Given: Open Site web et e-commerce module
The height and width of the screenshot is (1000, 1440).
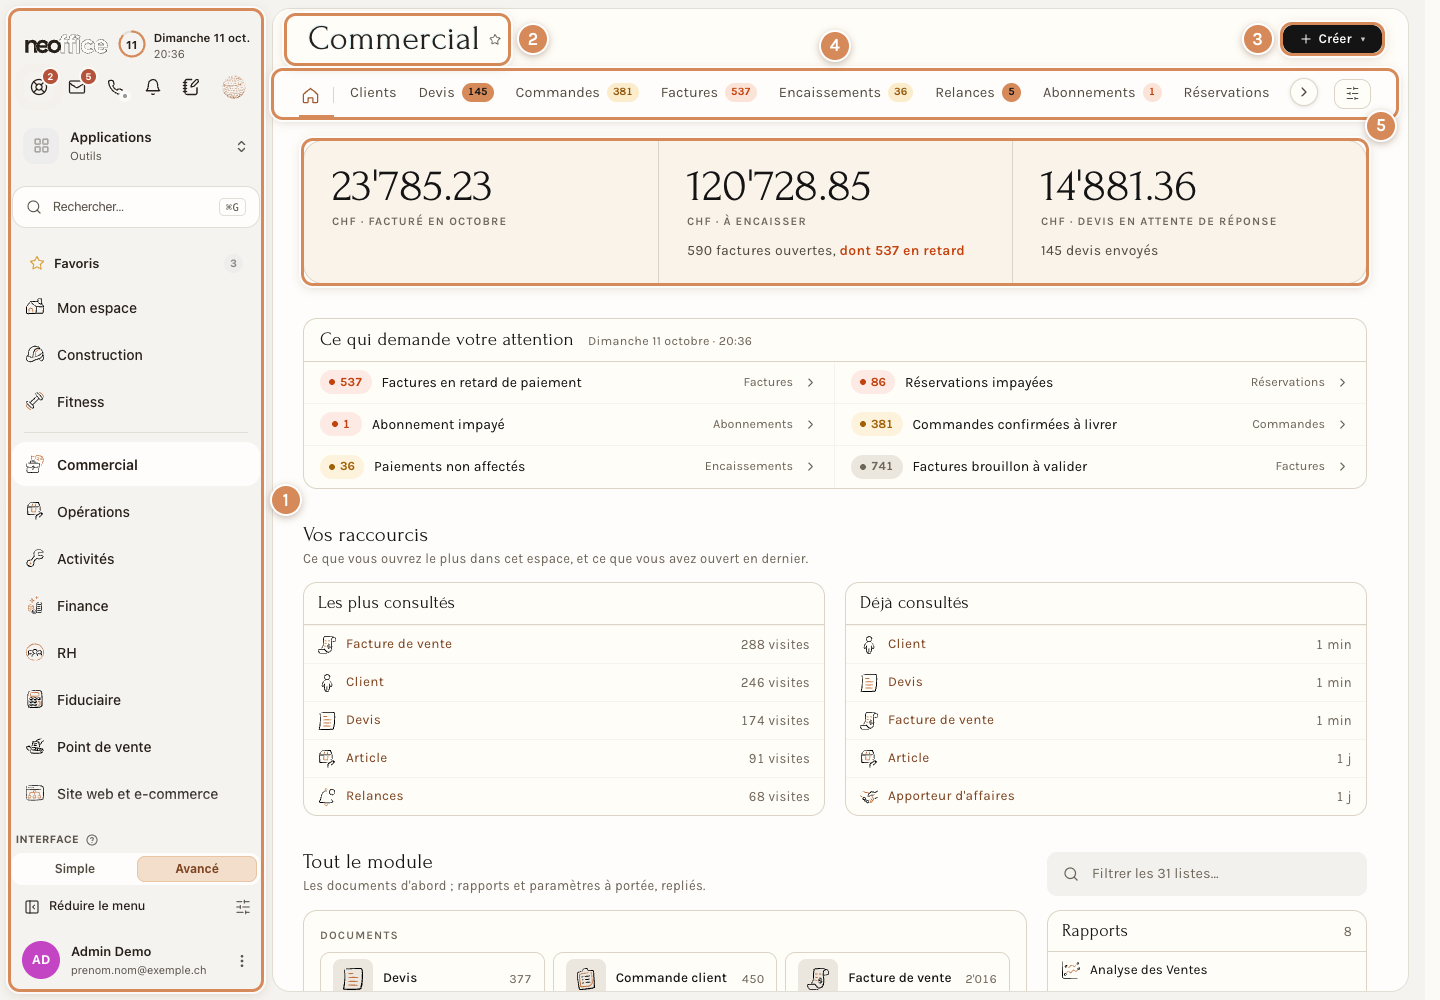Looking at the screenshot, I should point(136,794).
